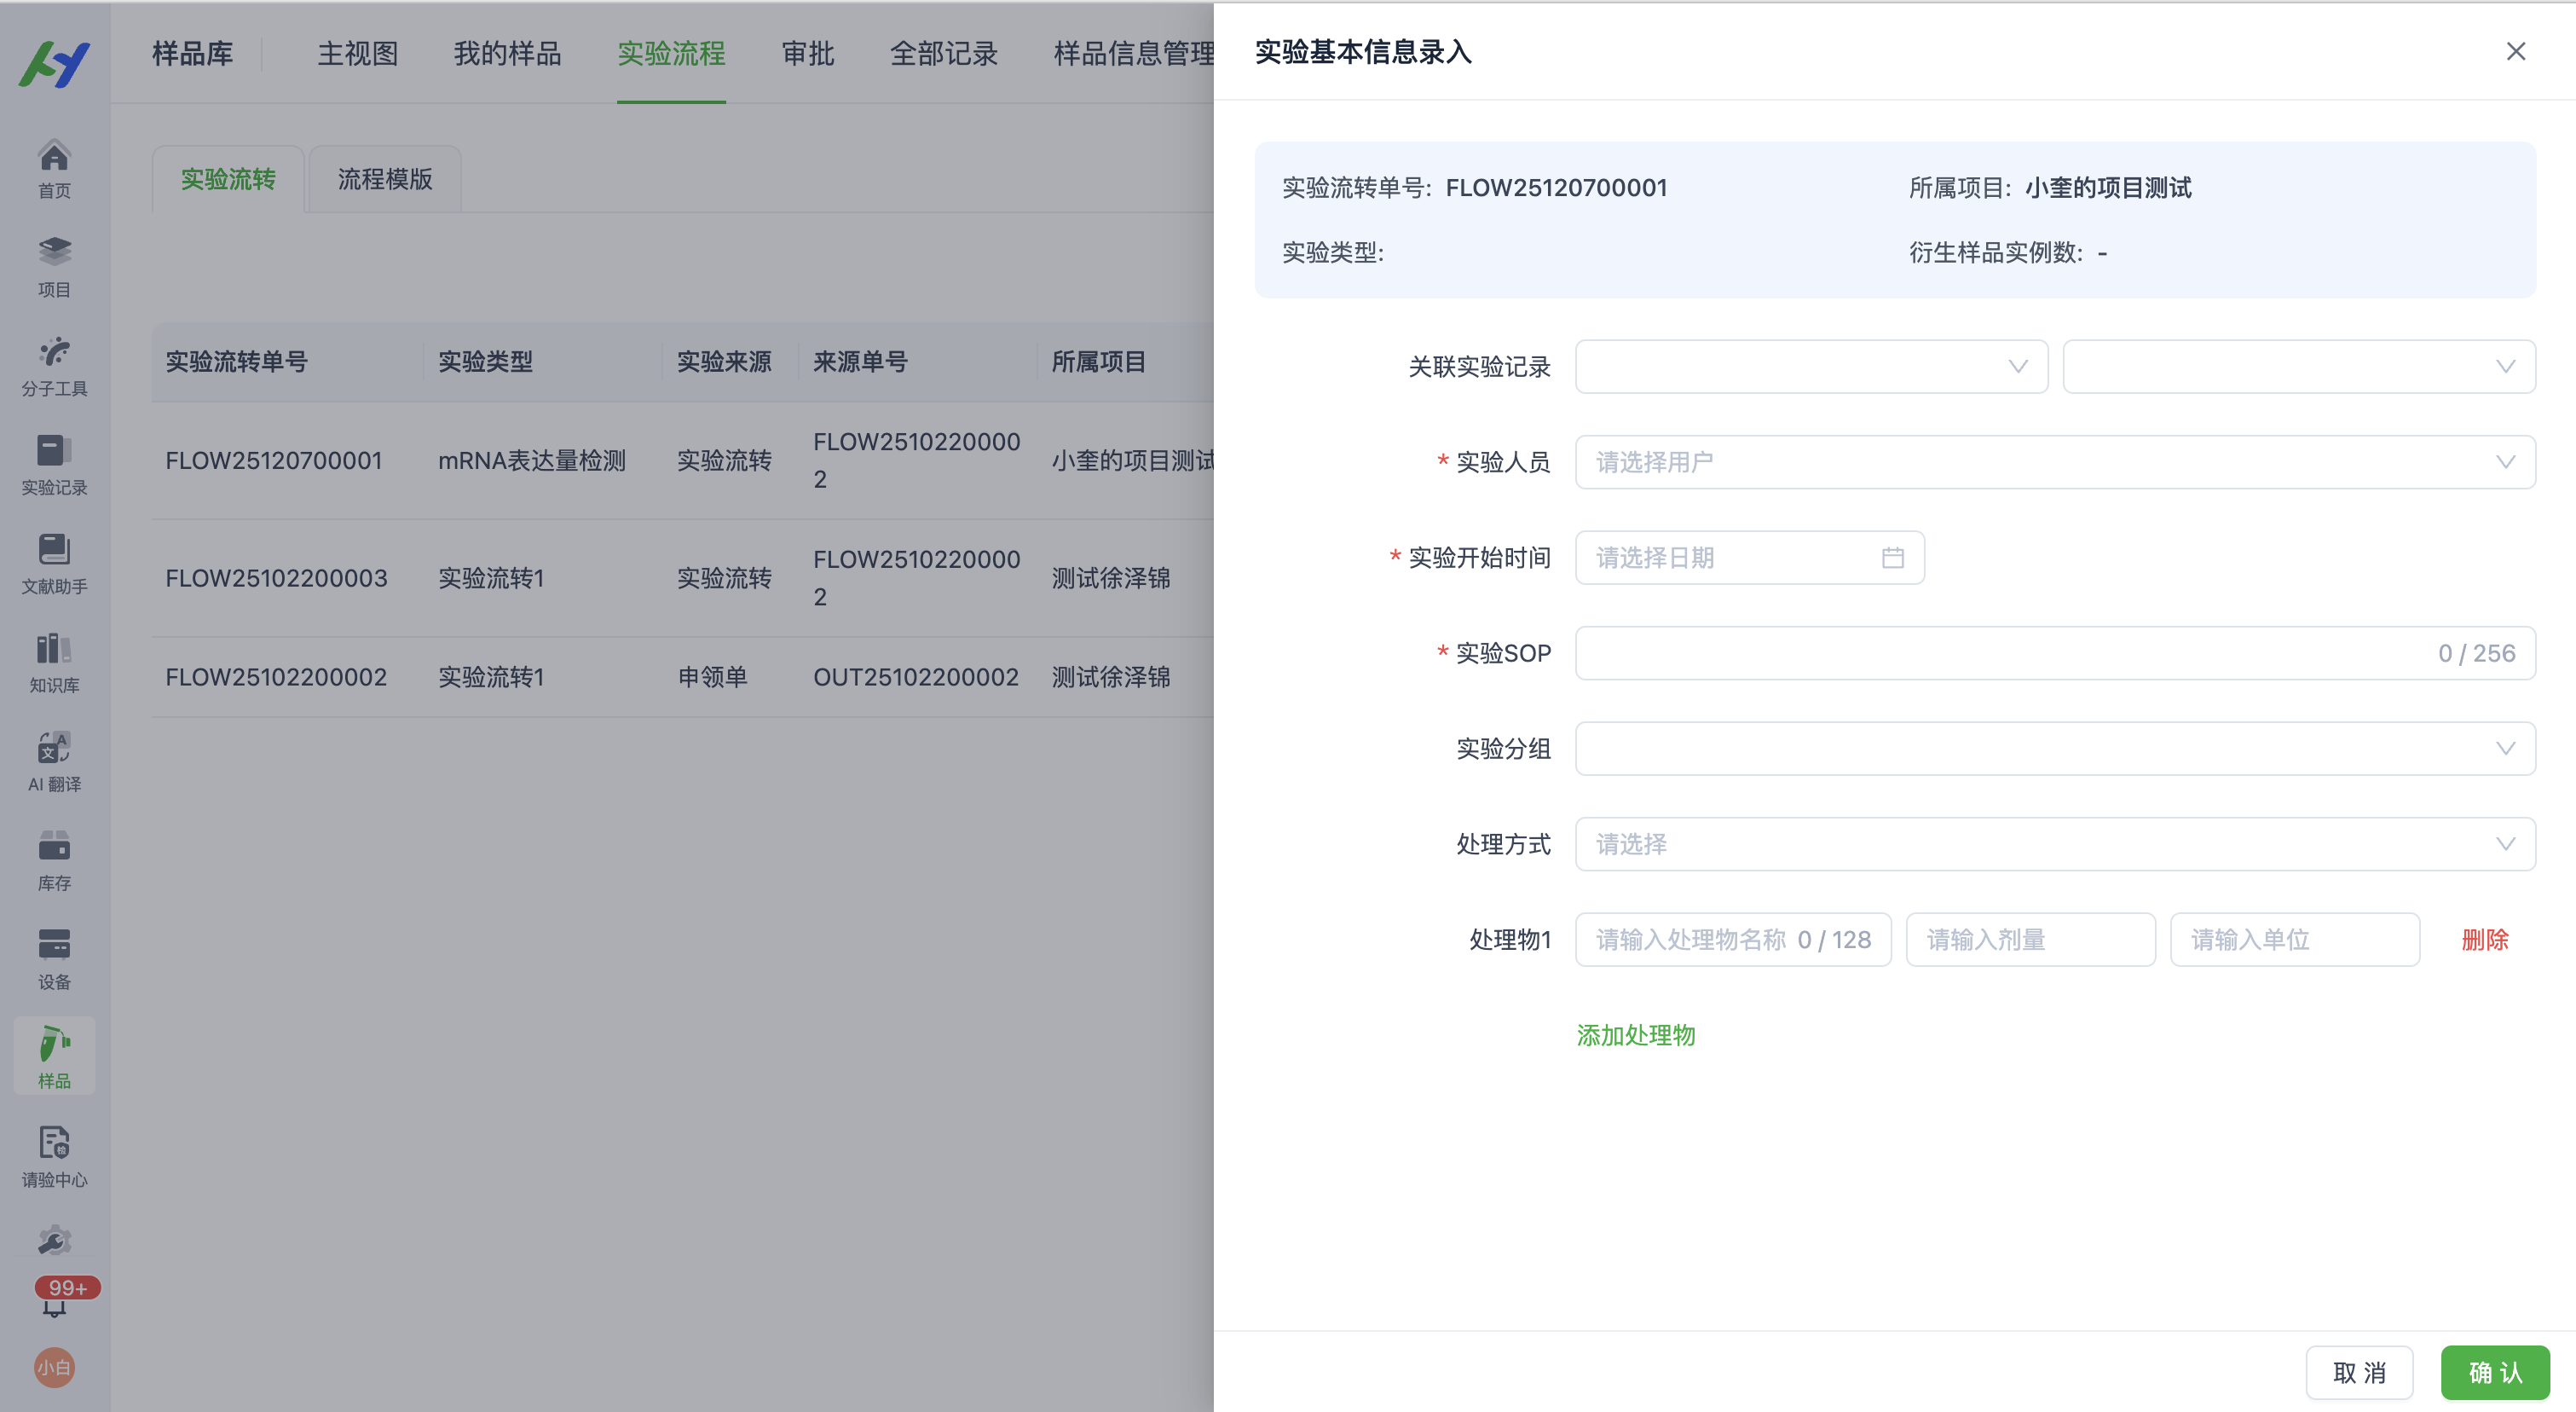Click the green 确认 button
Image resolution: width=2576 pixels, height=1412 pixels.
click(x=2494, y=1372)
